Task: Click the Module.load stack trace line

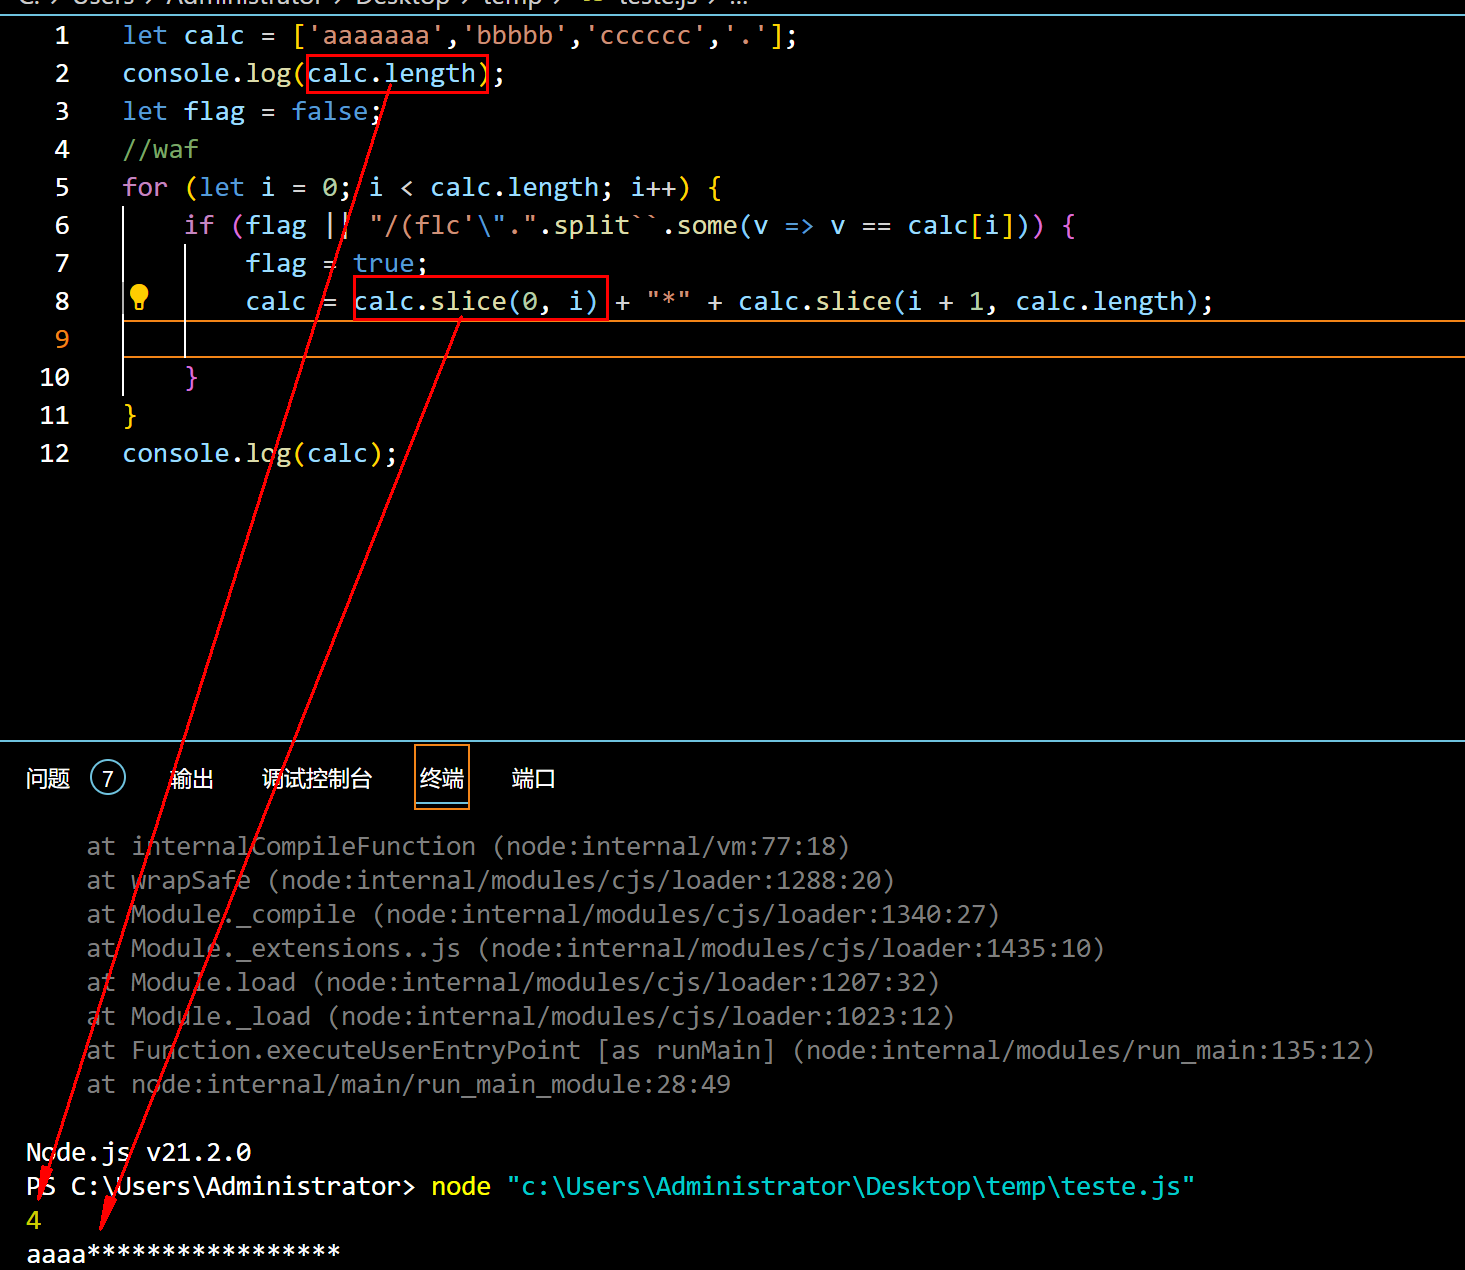Action: point(513,983)
